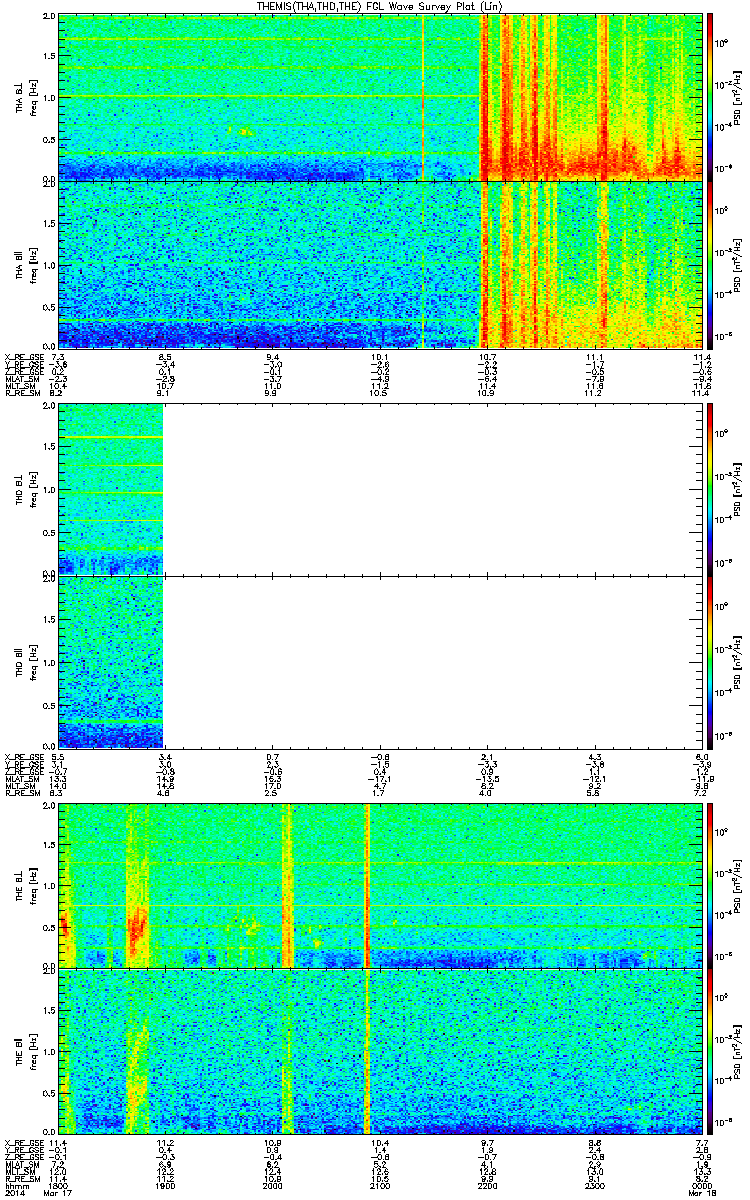Click the 0000 time tick label
This screenshot has width=750, height=1200.
coord(701,1185)
